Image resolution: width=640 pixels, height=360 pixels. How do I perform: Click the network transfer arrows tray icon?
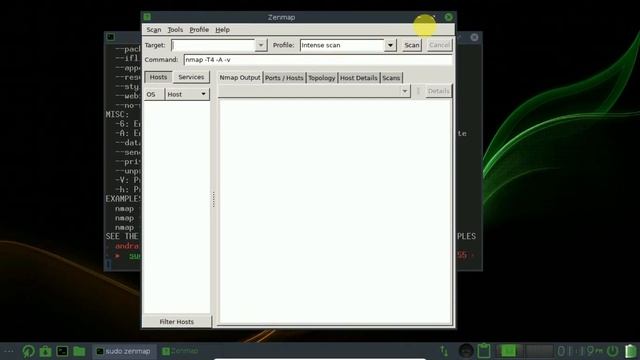(444, 351)
